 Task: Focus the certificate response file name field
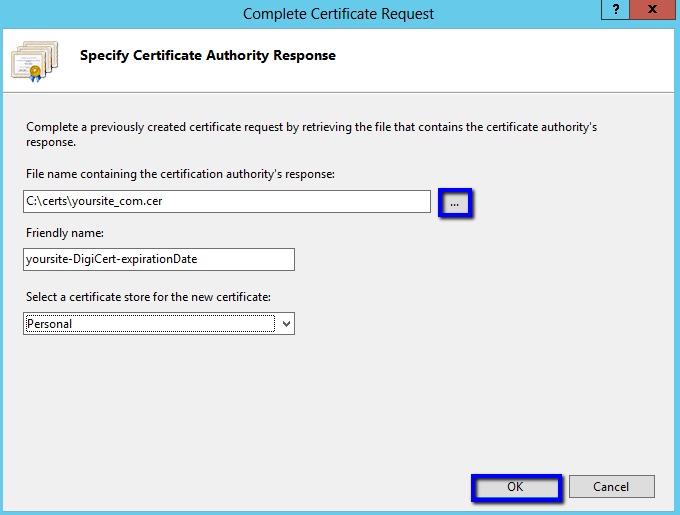(x=227, y=201)
